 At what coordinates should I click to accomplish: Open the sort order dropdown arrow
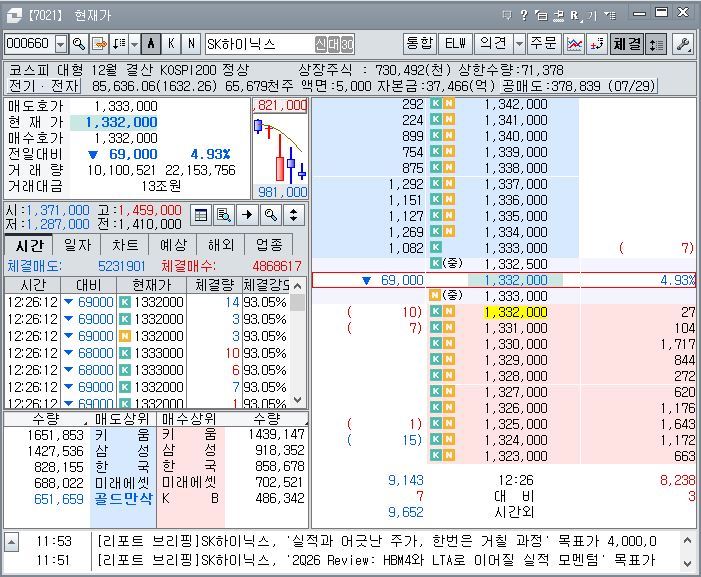click(135, 44)
